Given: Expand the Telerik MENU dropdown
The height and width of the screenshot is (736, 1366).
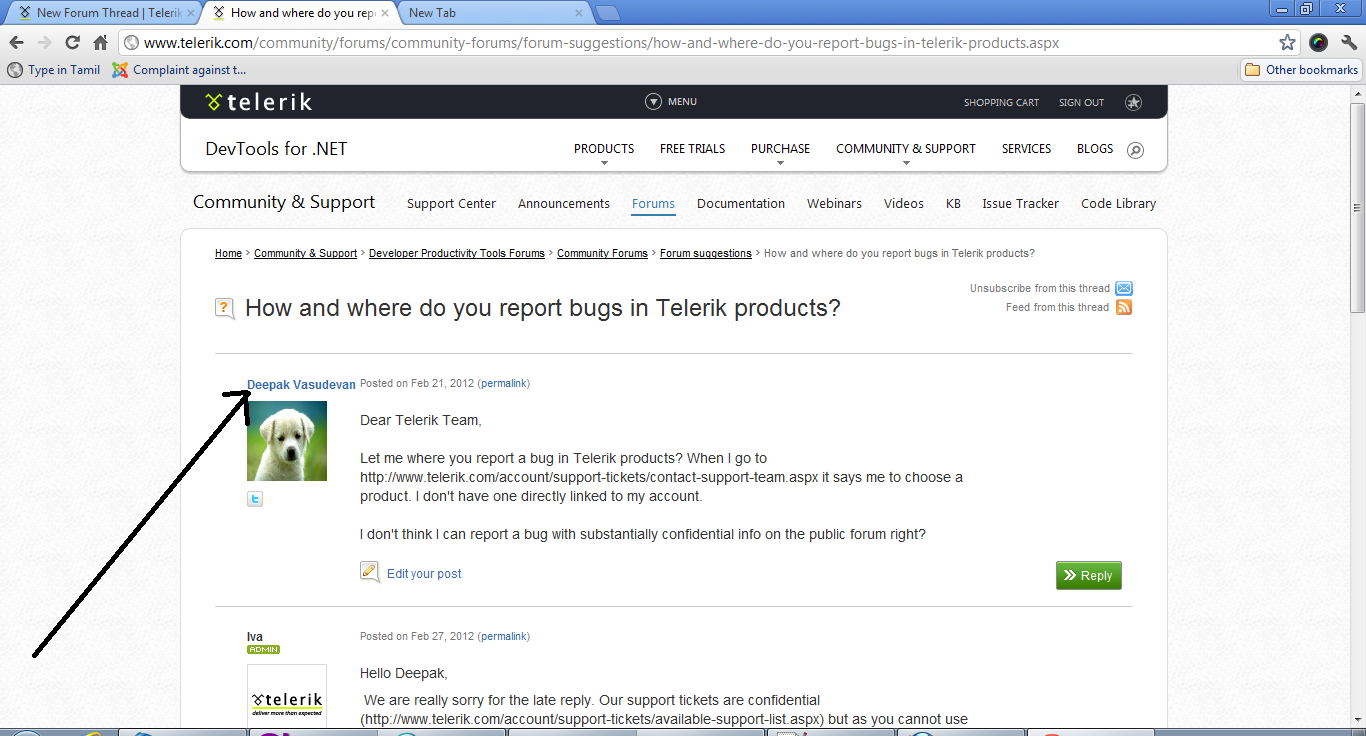Looking at the screenshot, I should pyautogui.click(x=671, y=102).
